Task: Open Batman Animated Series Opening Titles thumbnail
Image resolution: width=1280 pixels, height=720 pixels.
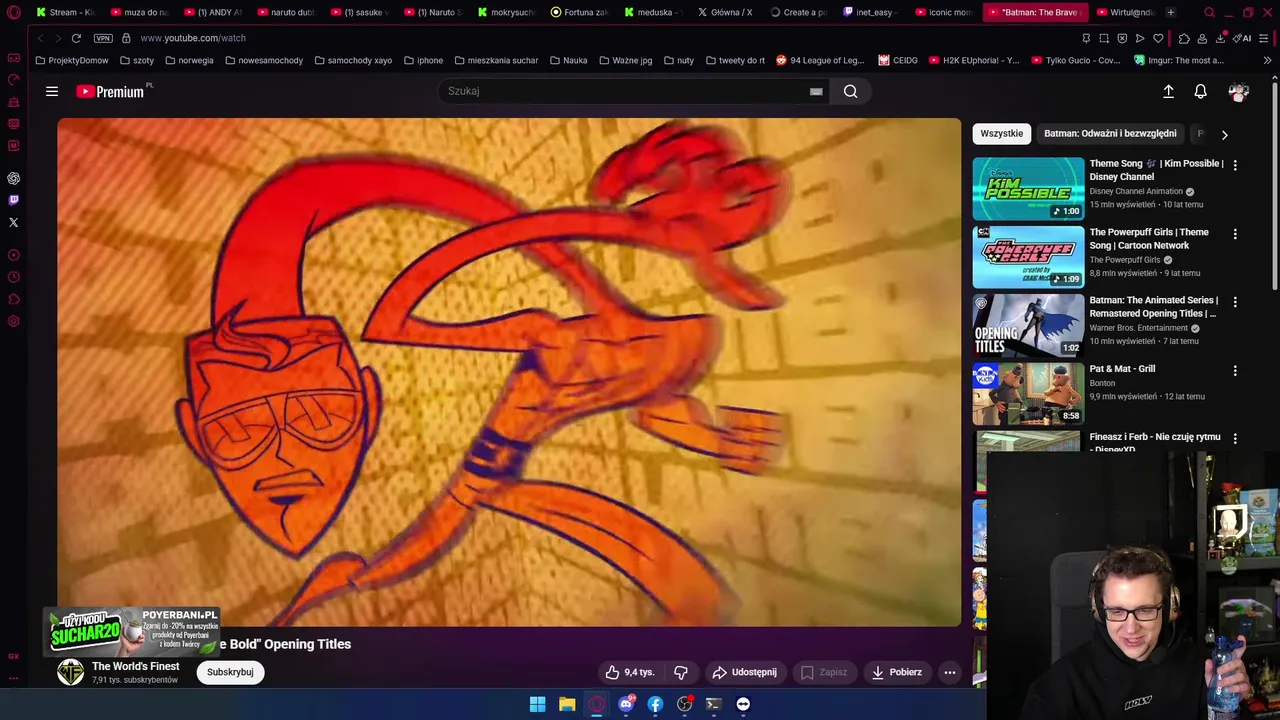Action: (1028, 325)
